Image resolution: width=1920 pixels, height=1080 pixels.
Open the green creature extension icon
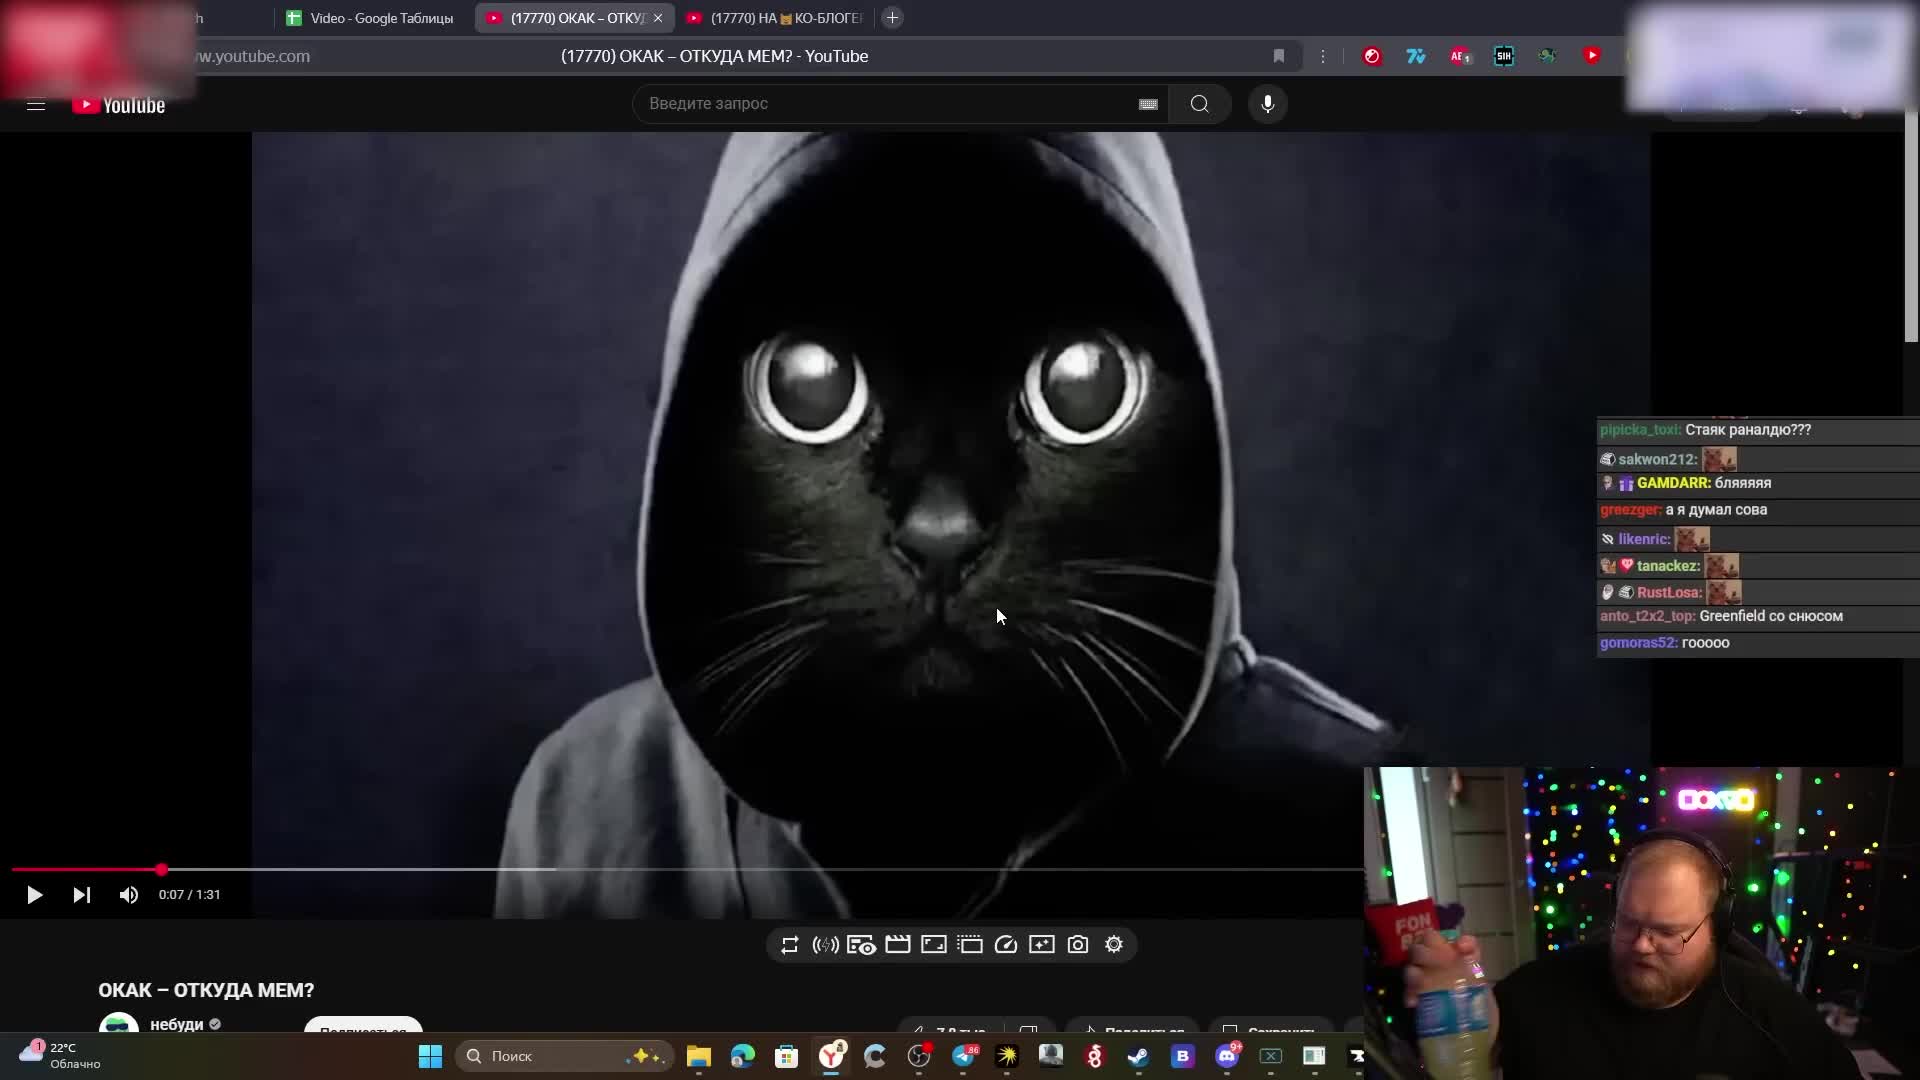tap(1548, 56)
